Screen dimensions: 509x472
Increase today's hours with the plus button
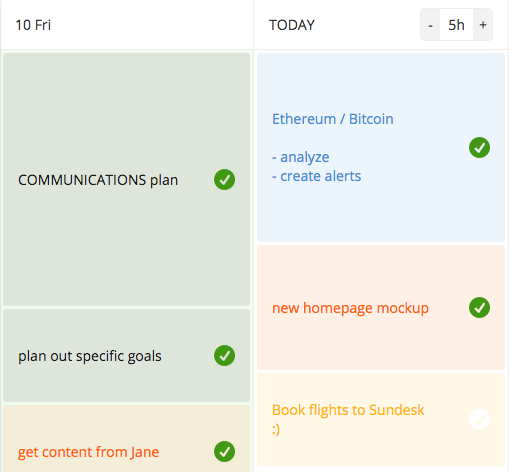[483, 25]
